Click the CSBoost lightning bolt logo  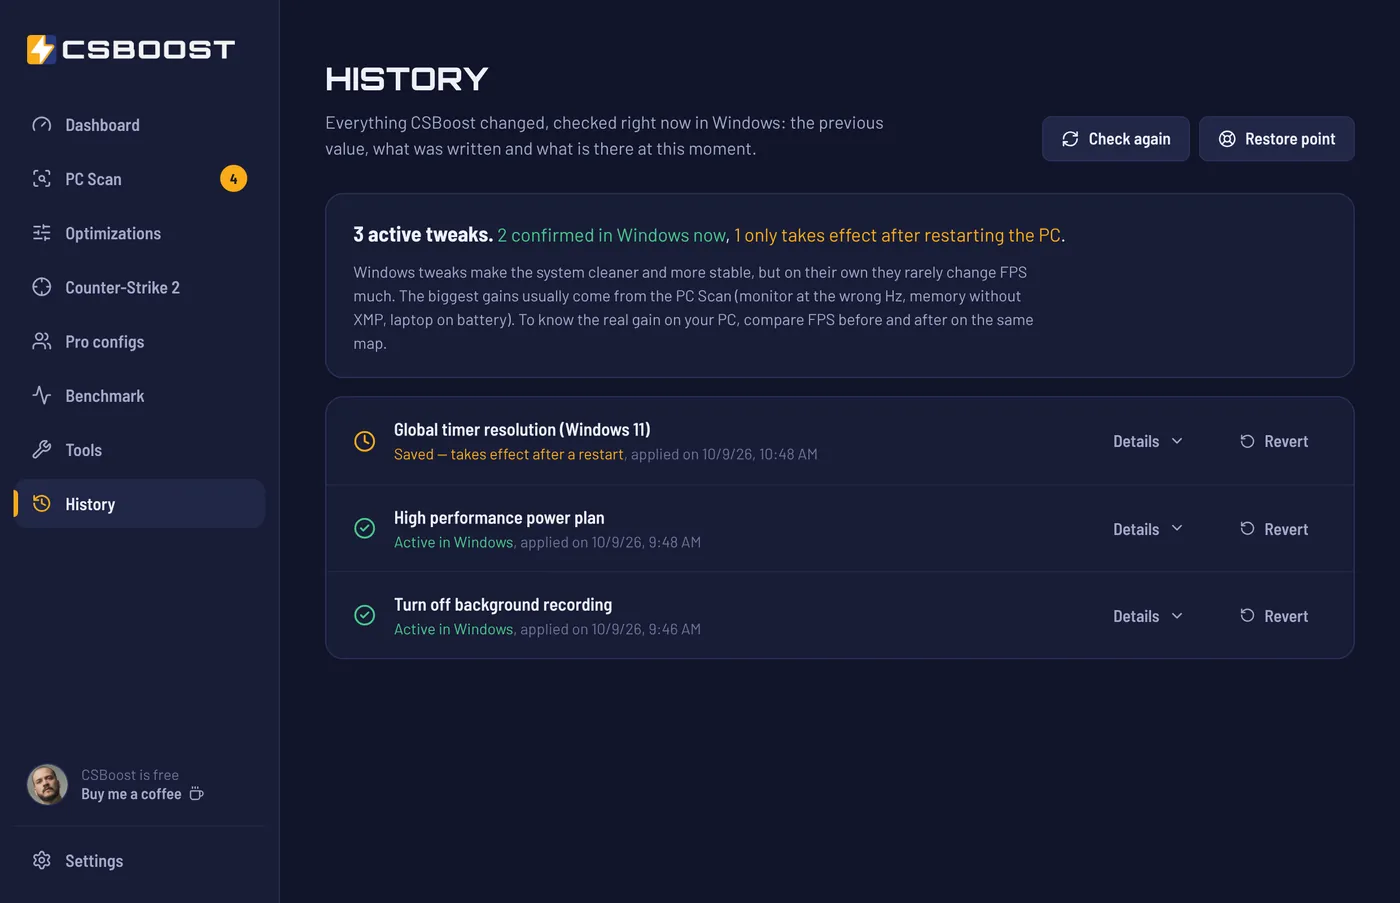[41, 49]
